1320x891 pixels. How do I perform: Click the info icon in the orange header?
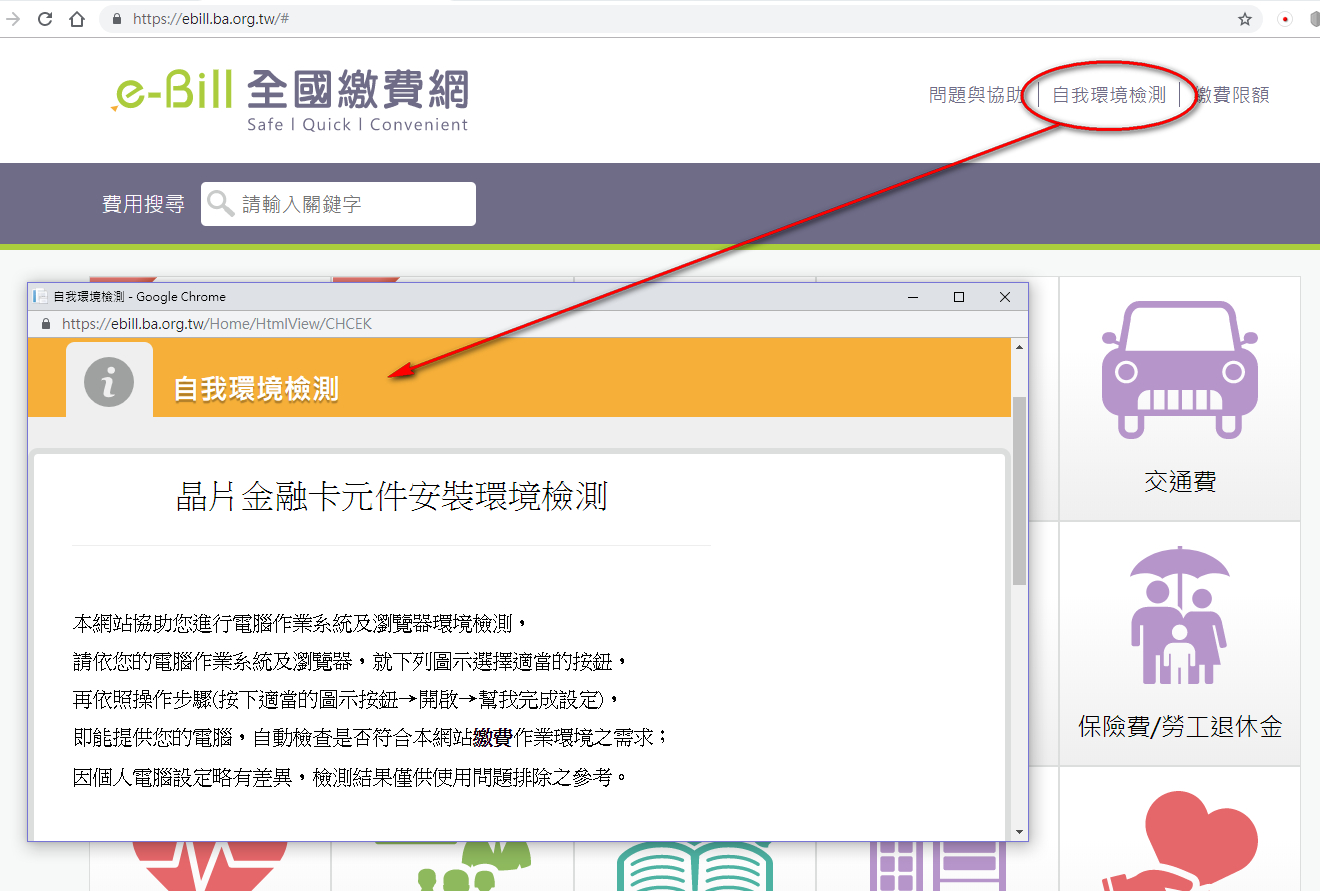(x=109, y=383)
